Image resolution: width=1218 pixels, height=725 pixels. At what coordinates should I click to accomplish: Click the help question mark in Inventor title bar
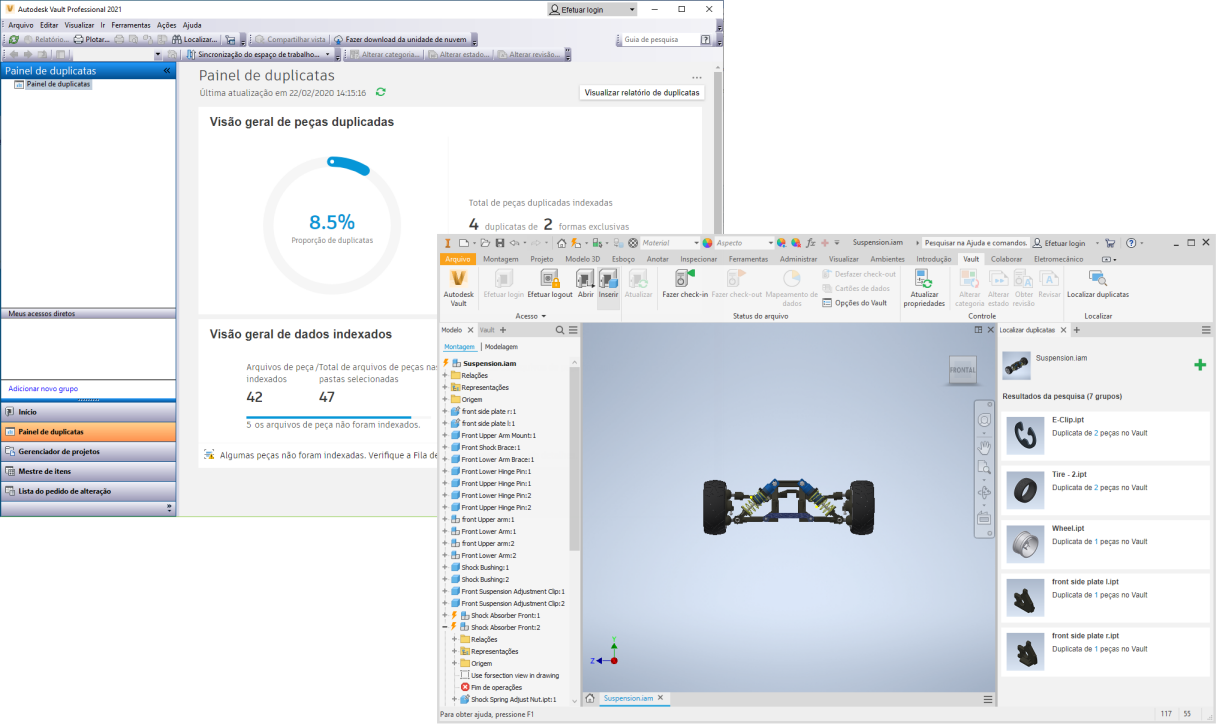pos(1131,243)
